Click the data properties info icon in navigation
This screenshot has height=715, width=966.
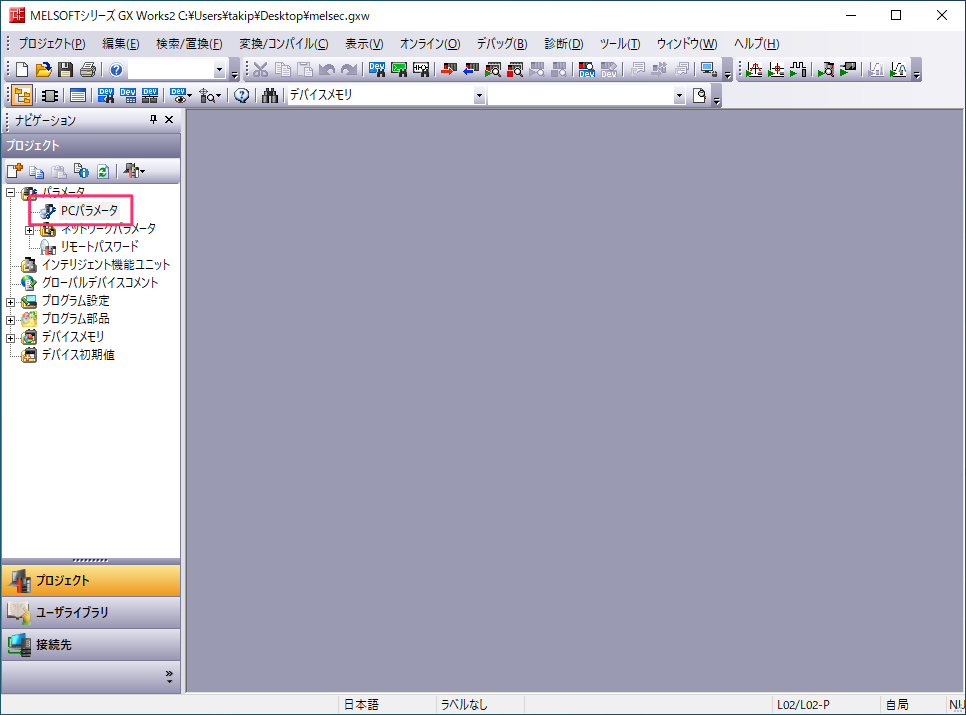coord(81,171)
